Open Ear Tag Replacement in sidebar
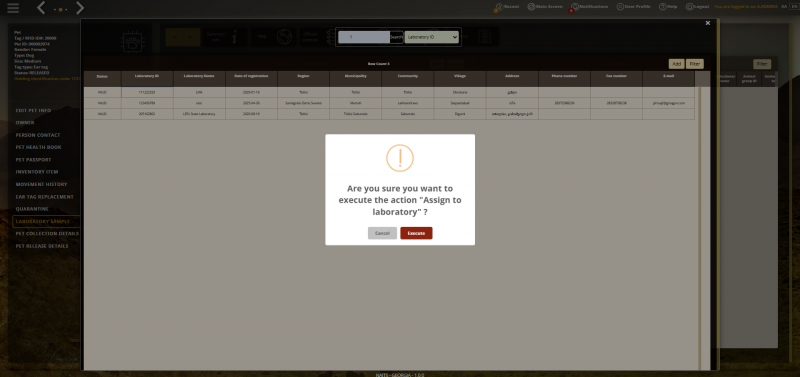800x377 pixels. pos(44,197)
